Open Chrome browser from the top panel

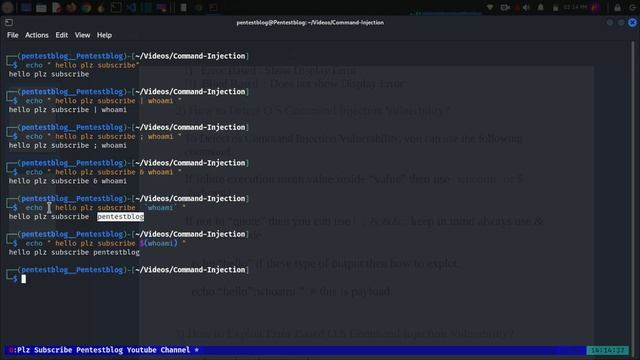click(86, 7)
